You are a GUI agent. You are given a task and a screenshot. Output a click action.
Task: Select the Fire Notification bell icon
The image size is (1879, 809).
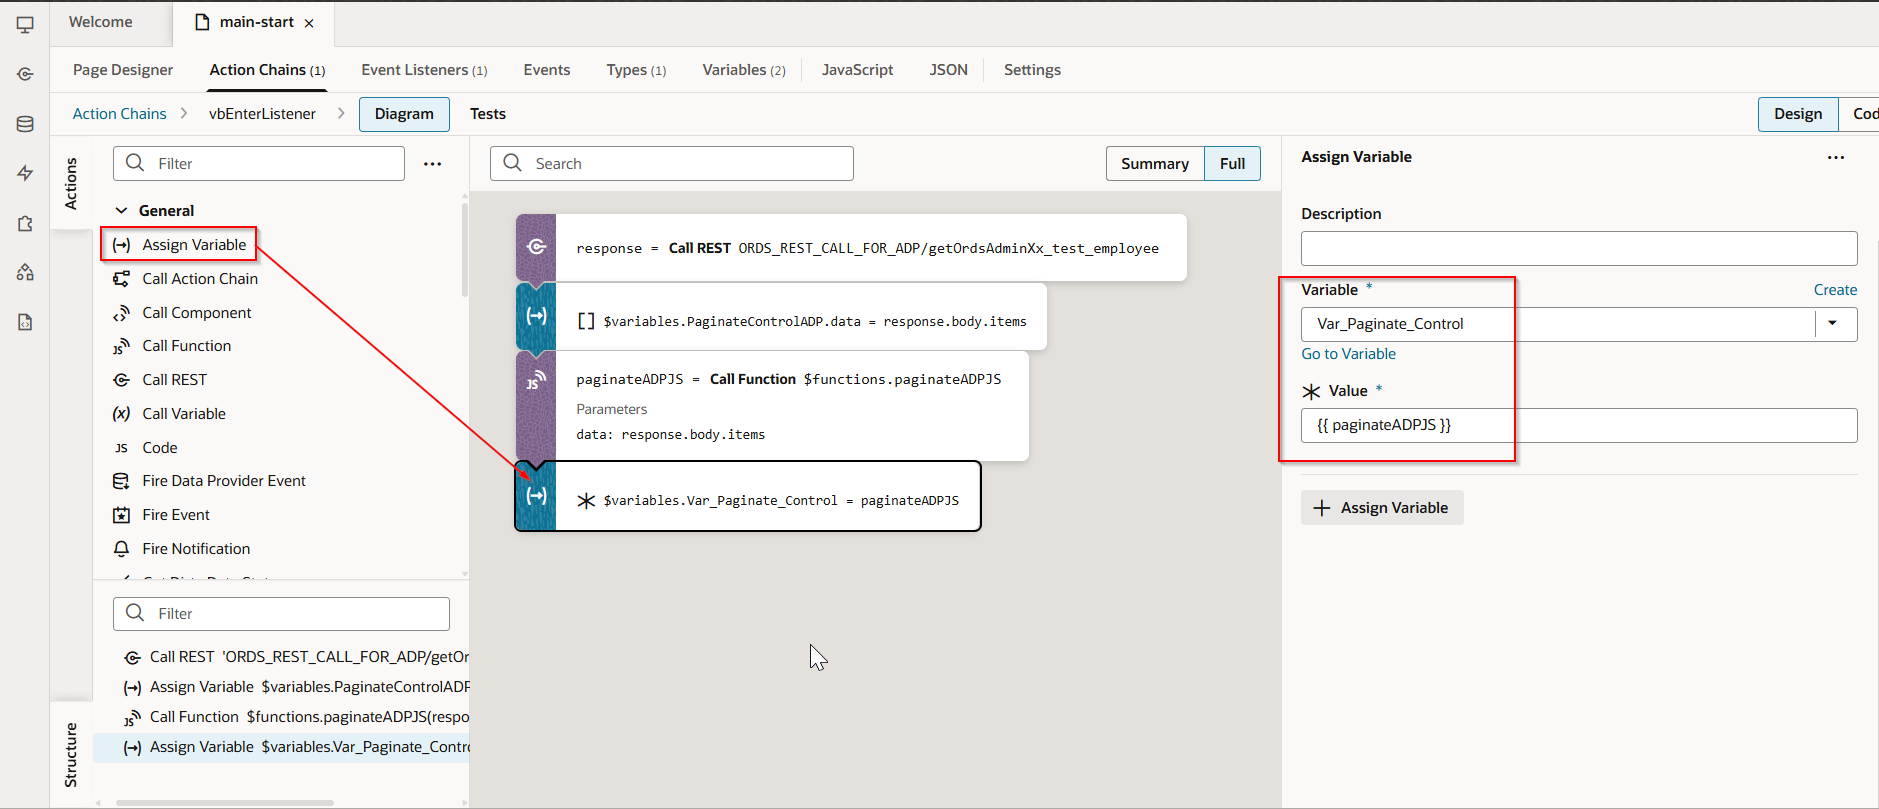point(121,549)
